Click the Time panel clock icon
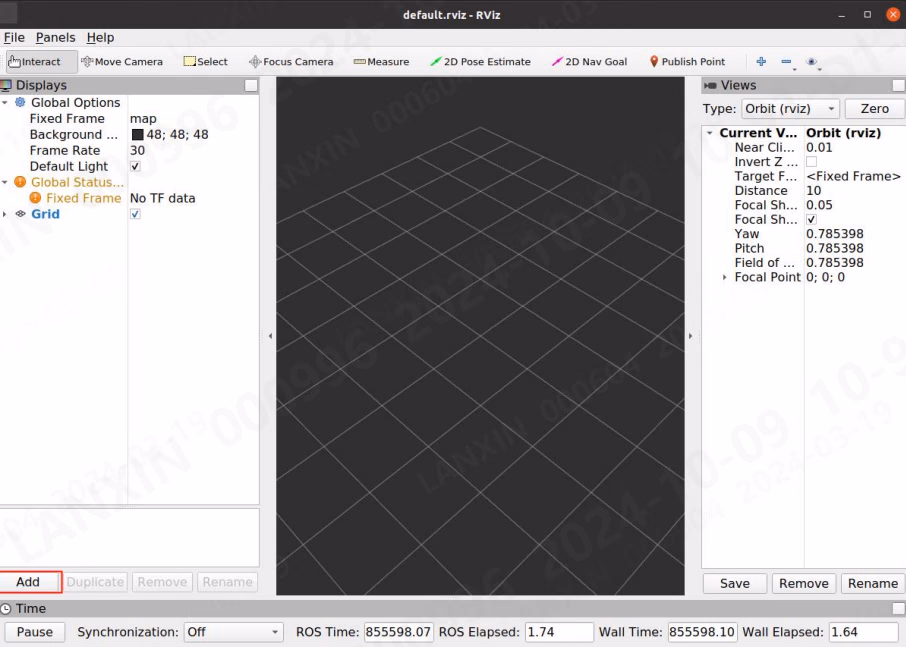The width and height of the screenshot is (906, 647). 6,609
